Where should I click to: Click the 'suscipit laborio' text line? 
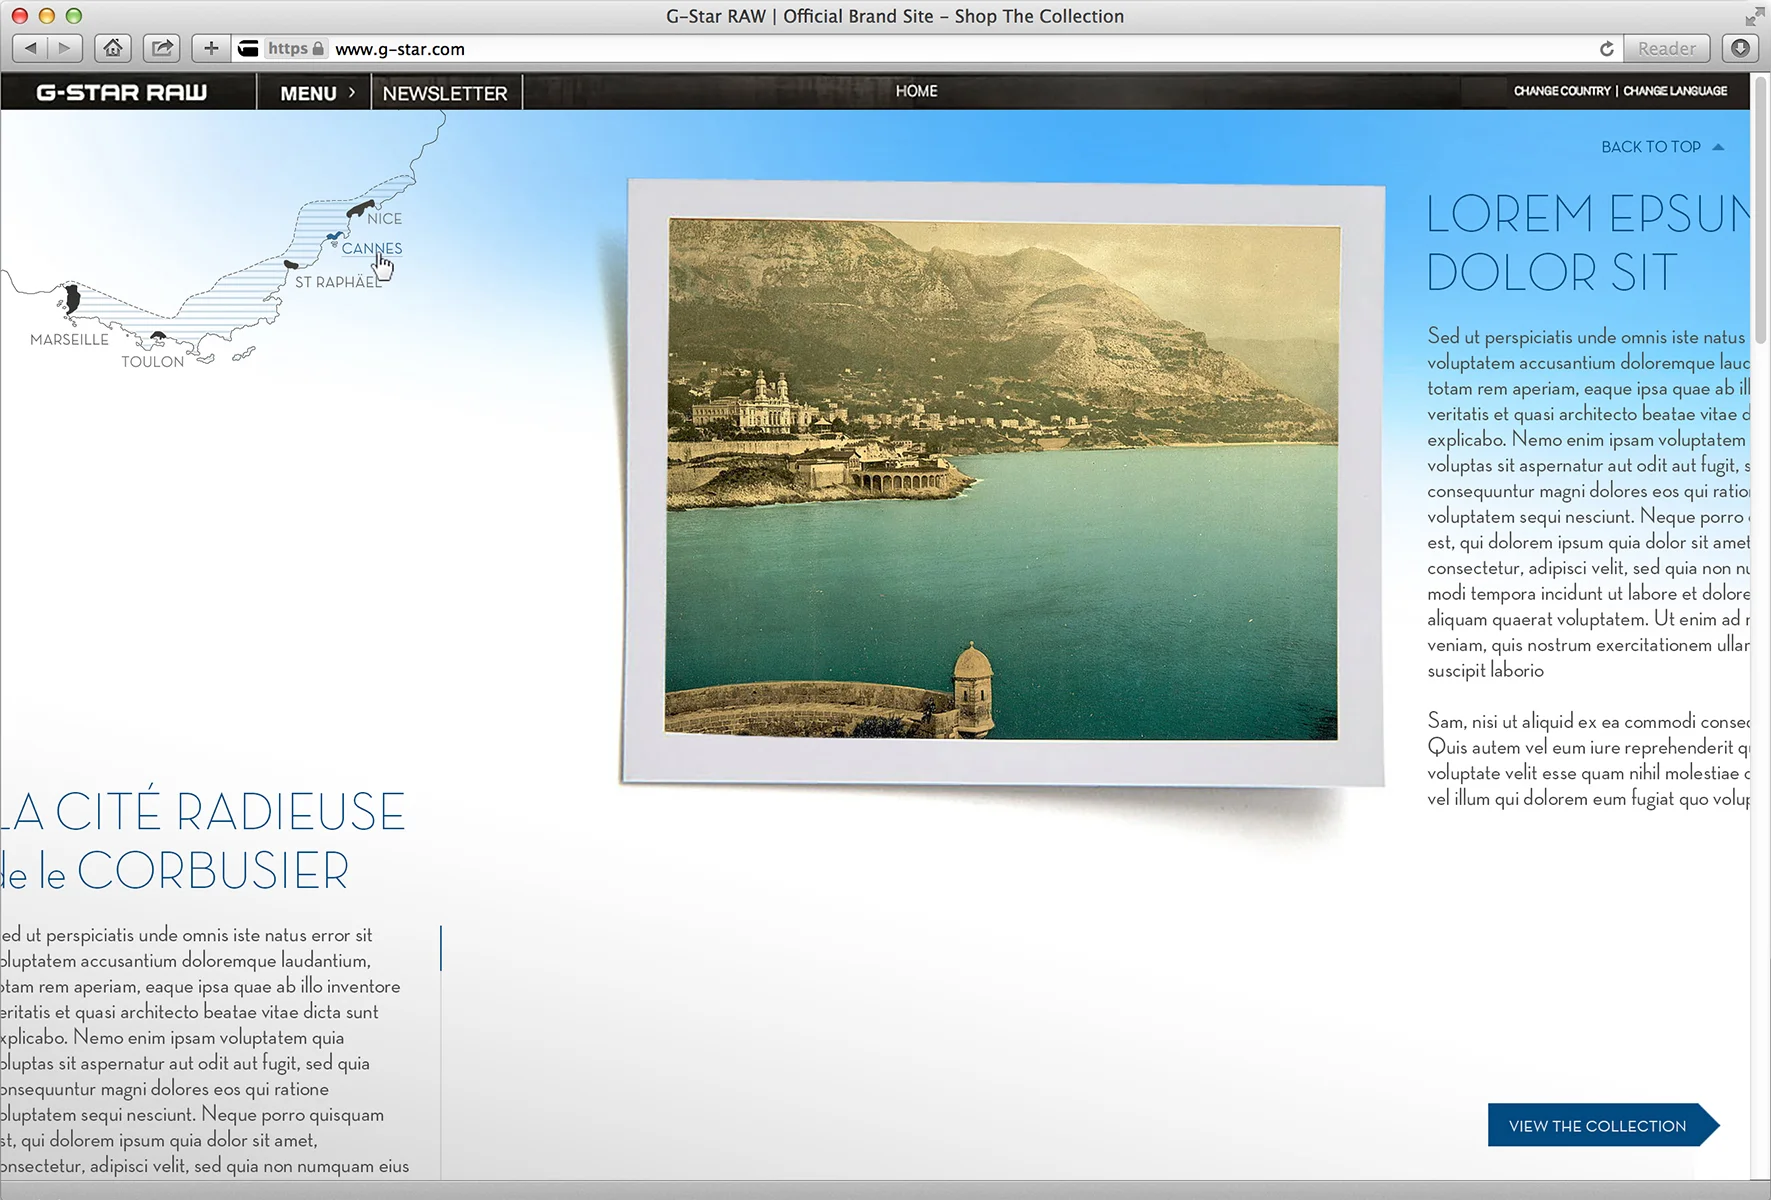1485,671
